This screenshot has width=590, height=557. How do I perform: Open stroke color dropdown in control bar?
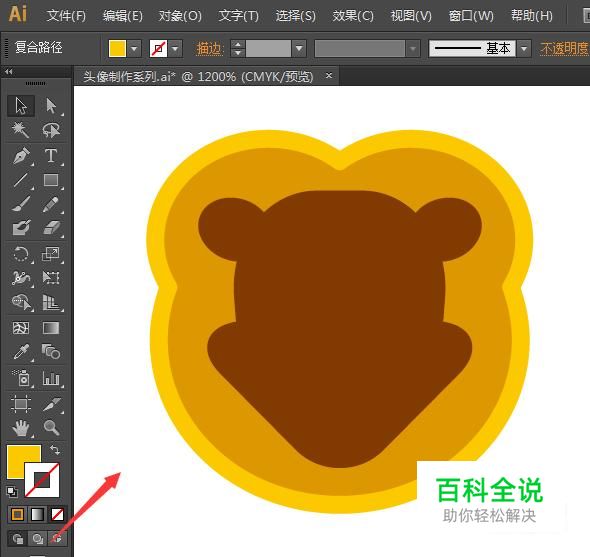[x=175, y=49]
